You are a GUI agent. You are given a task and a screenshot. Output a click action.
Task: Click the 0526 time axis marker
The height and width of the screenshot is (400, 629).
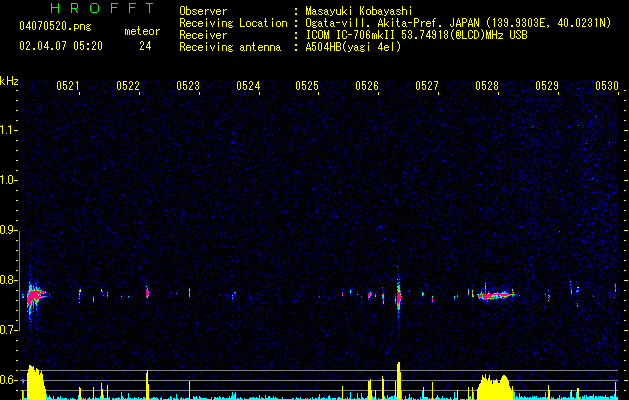(367, 86)
